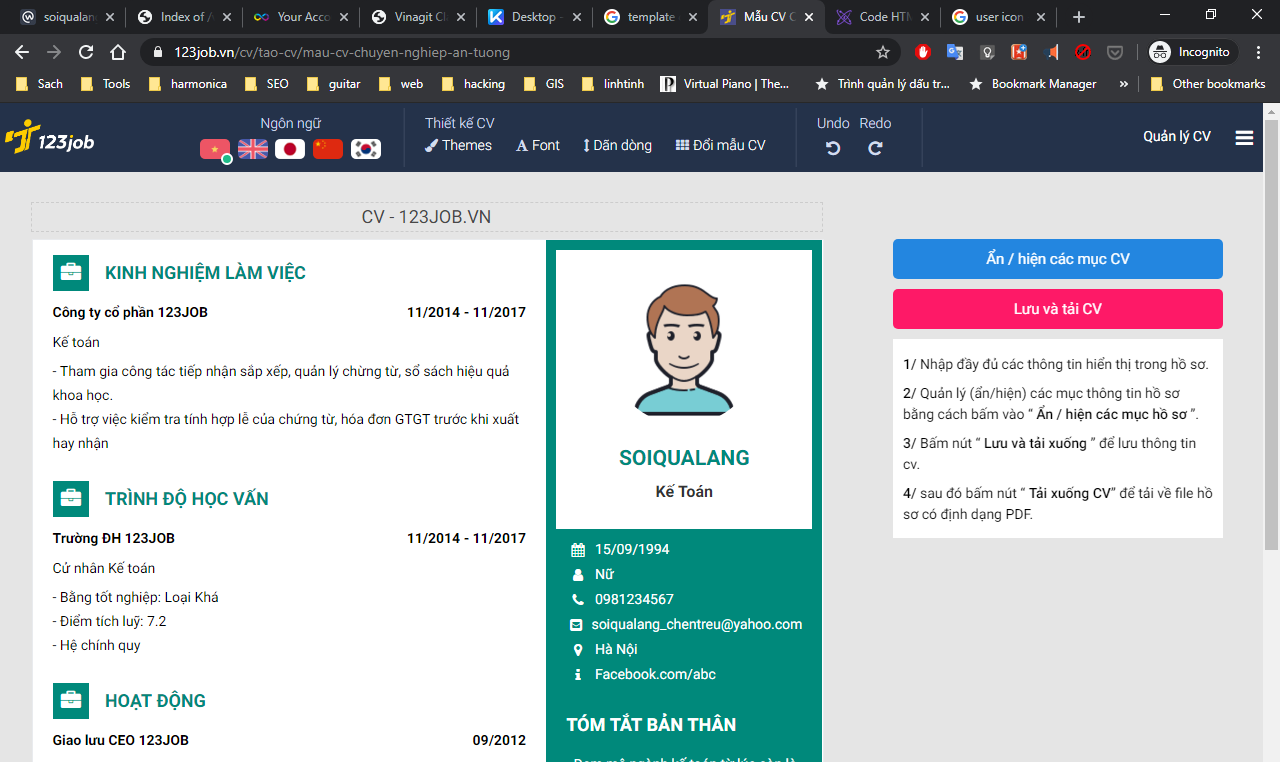
Task: Choose the Japanese flag language
Action: point(290,149)
